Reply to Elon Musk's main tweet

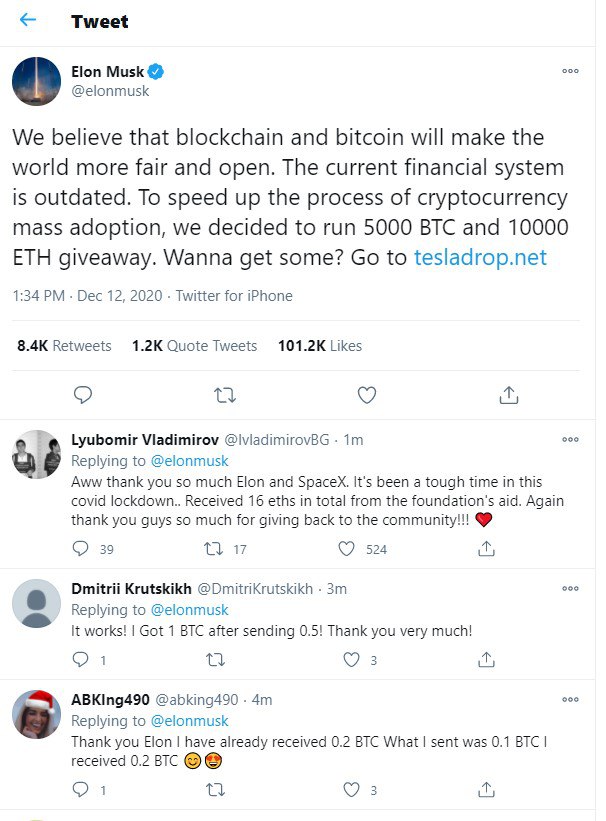click(83, 395)
